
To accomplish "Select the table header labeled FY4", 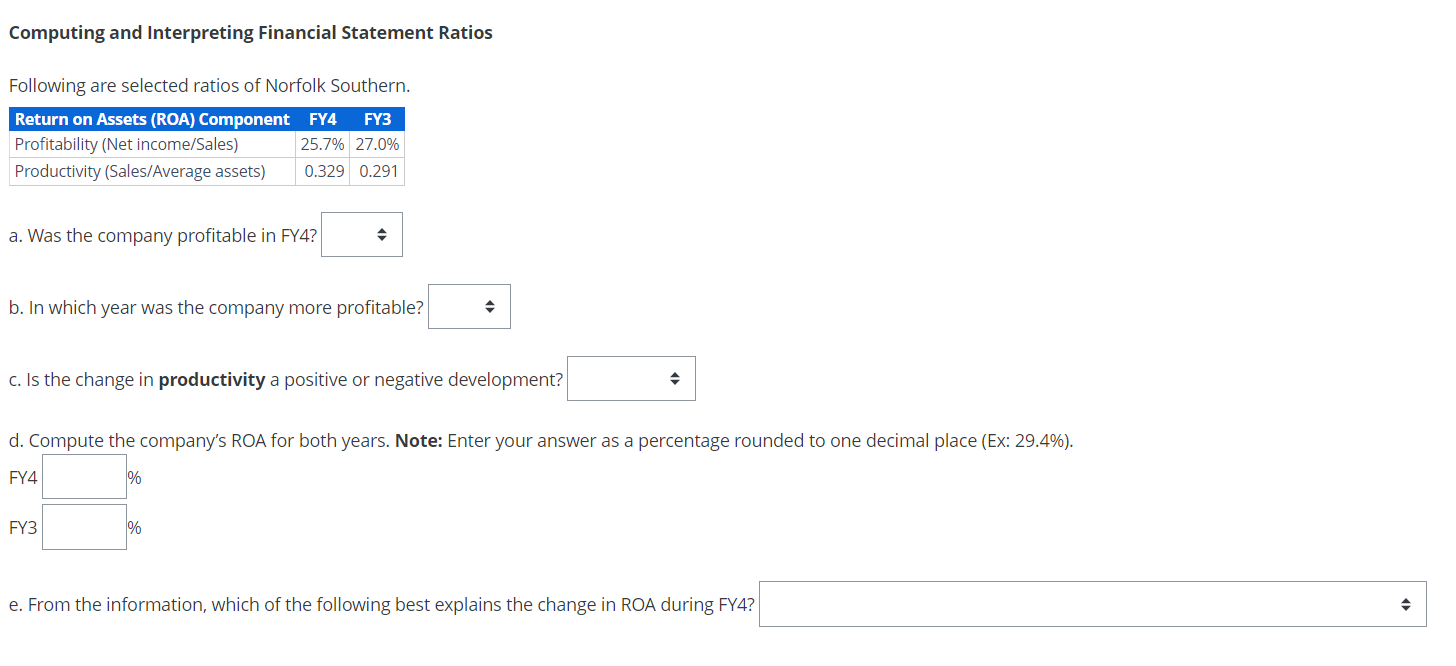I will 322,118.
